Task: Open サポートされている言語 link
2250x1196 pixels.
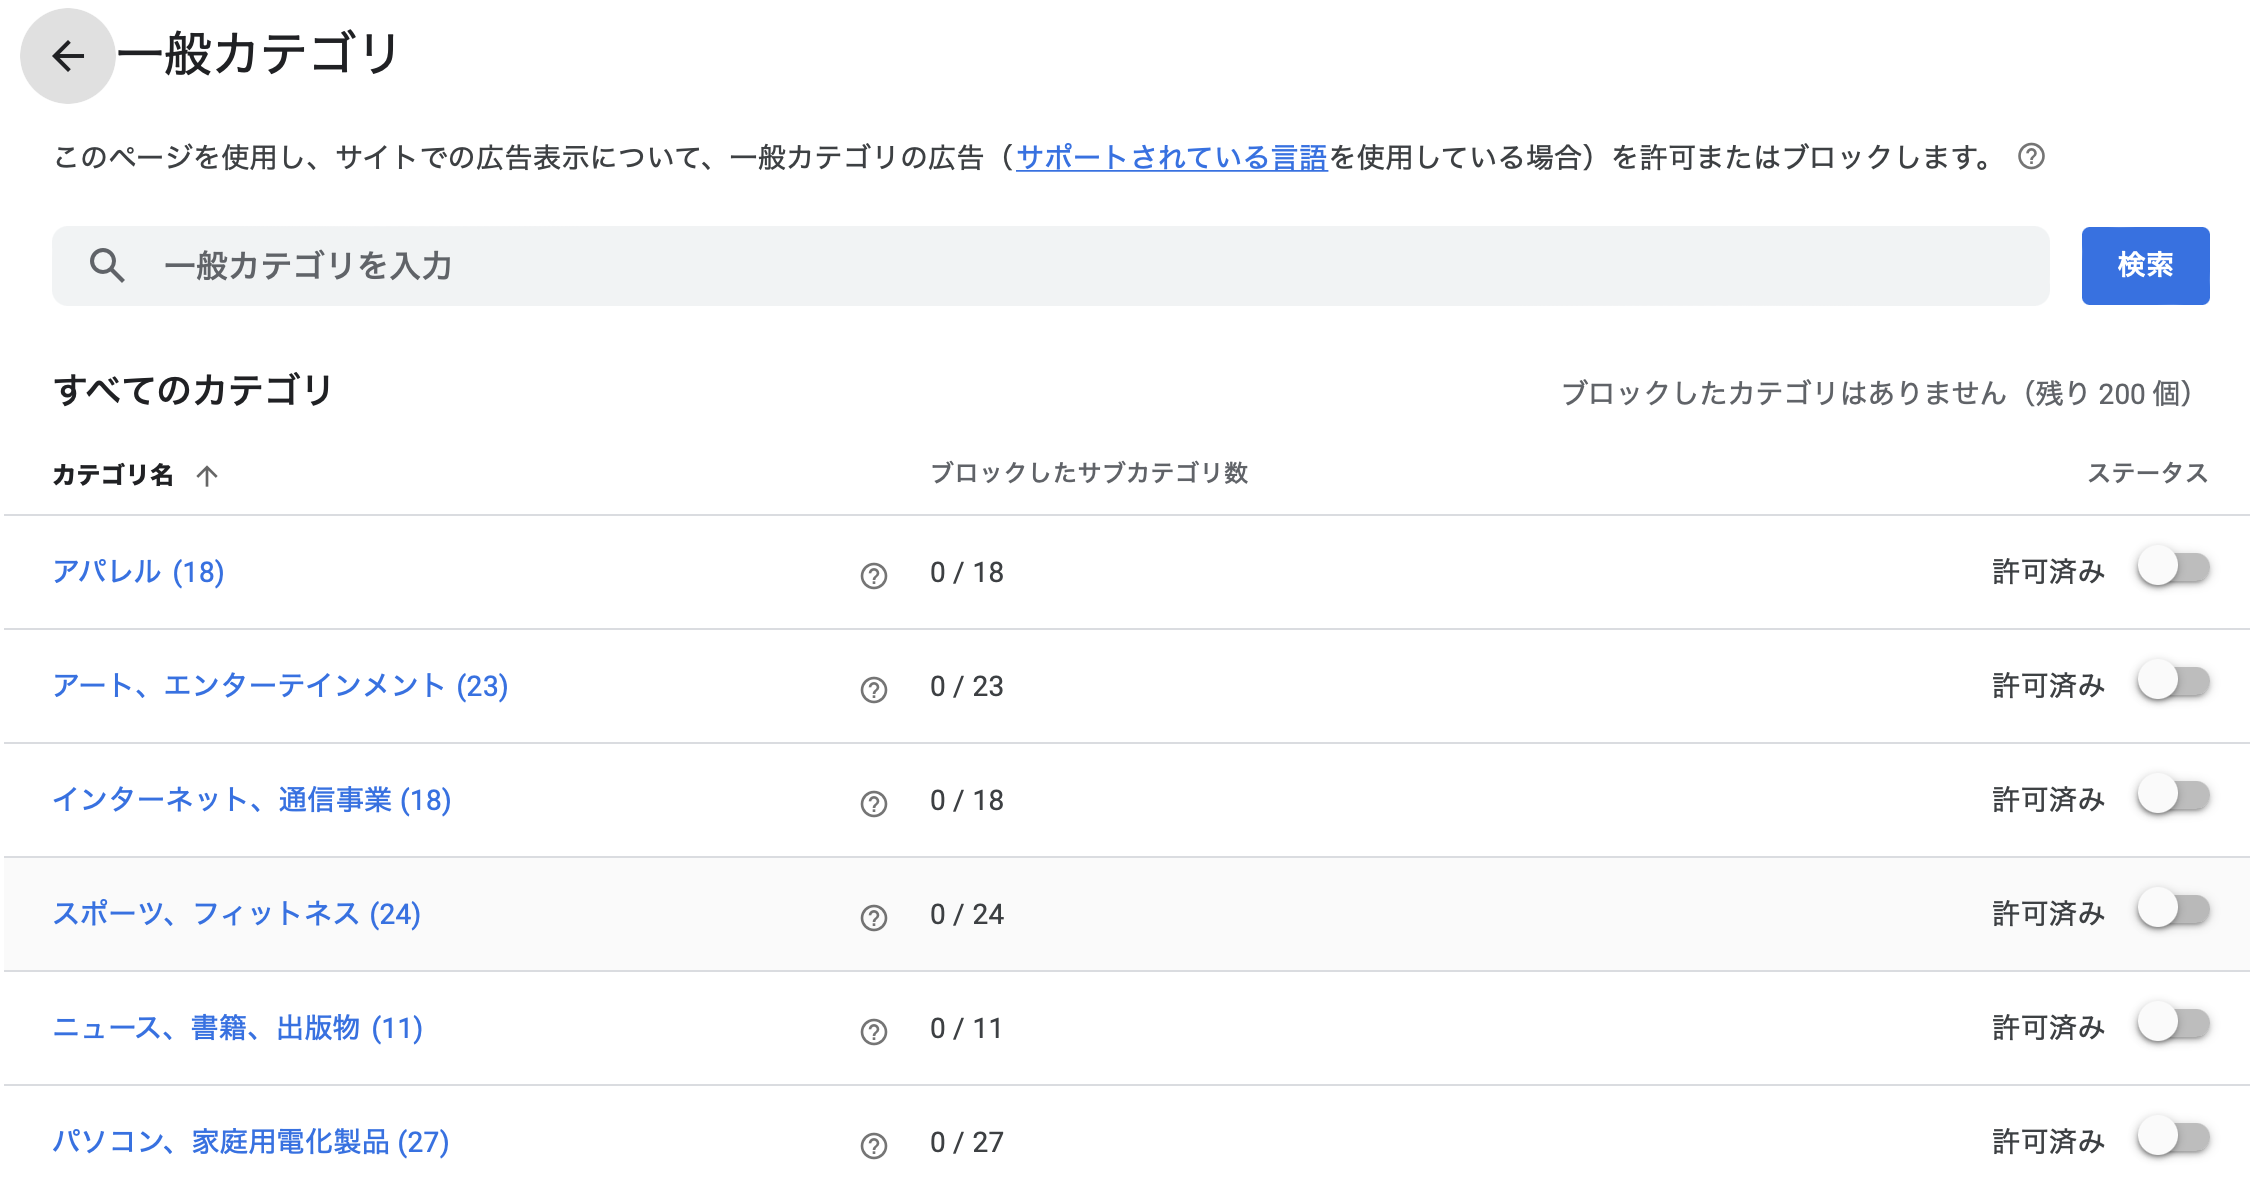Action: (x=1171, y=157)
